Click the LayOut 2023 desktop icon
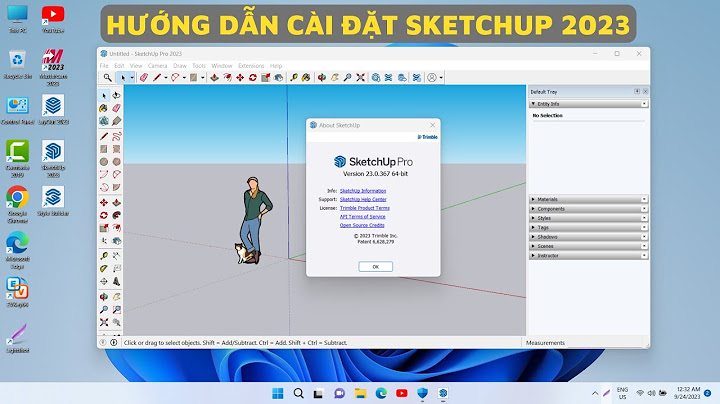The image size is (720, 404). coord(53,110)
